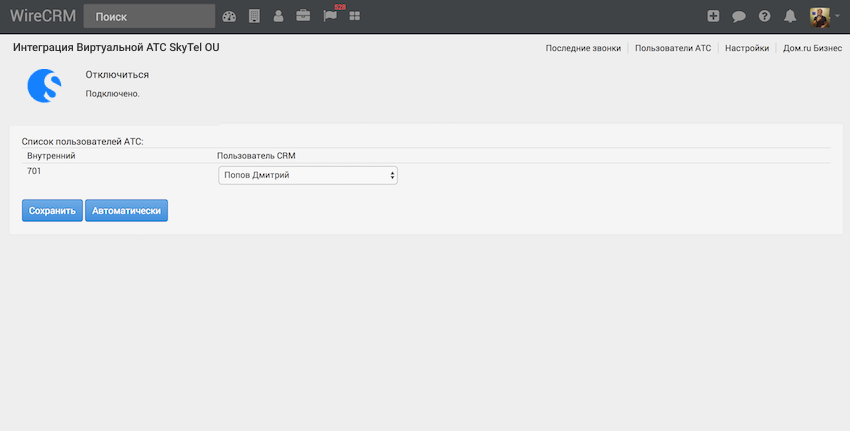Expand the Попов Дмитрий dropdown
This screenshot has height=431, width=850.
tap(308, 175)
